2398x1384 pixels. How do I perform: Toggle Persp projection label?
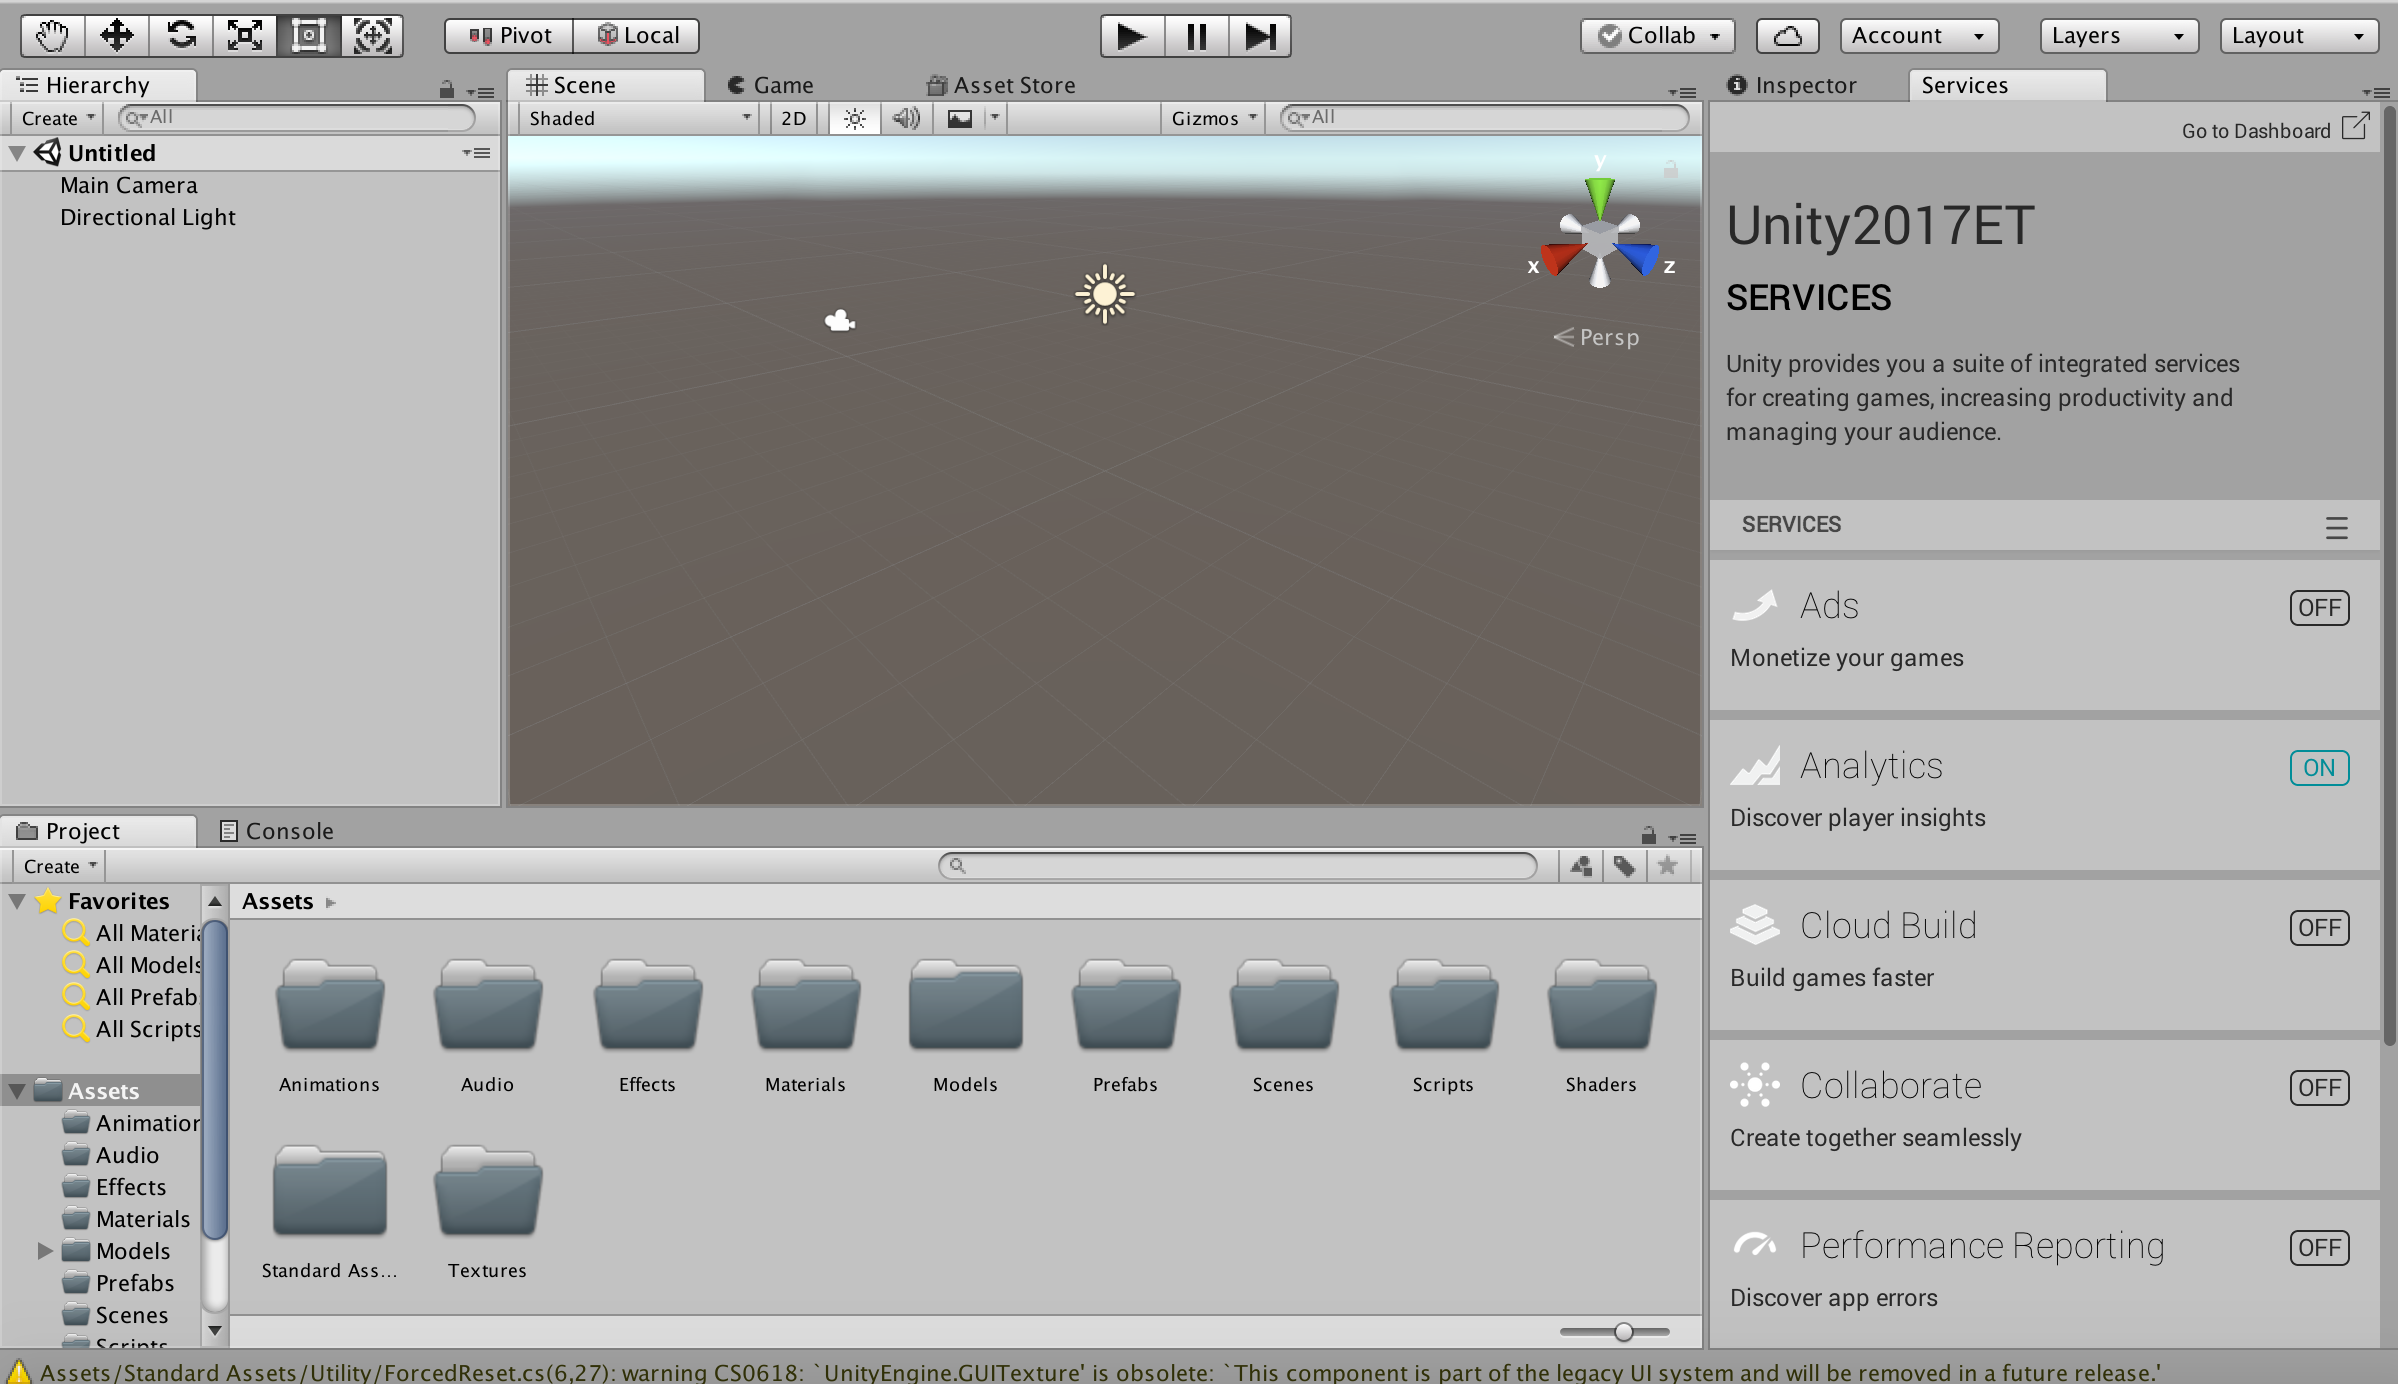[1596, 337]
